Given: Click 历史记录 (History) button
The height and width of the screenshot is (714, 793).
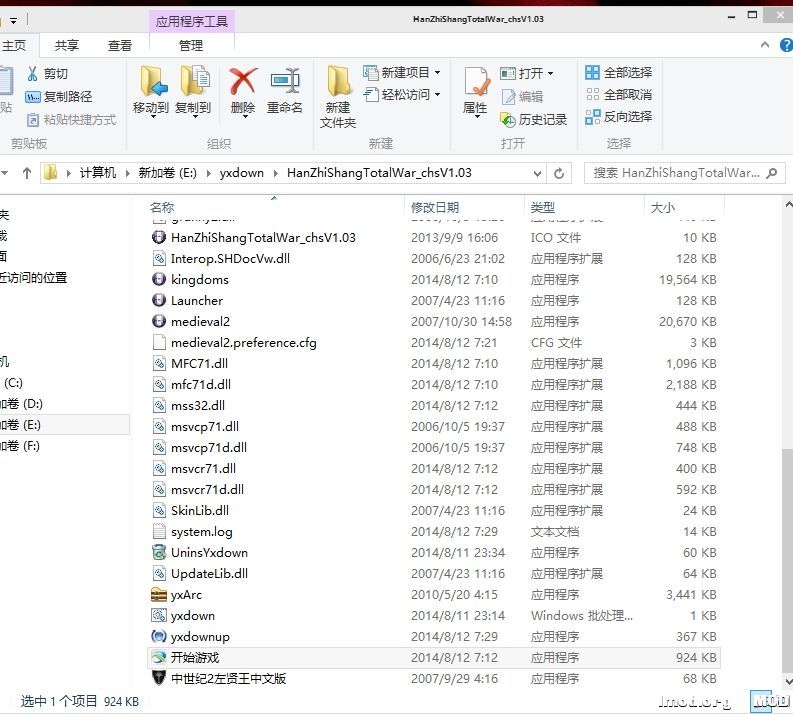Looking at the screenshot, I should tap(533, 119).
